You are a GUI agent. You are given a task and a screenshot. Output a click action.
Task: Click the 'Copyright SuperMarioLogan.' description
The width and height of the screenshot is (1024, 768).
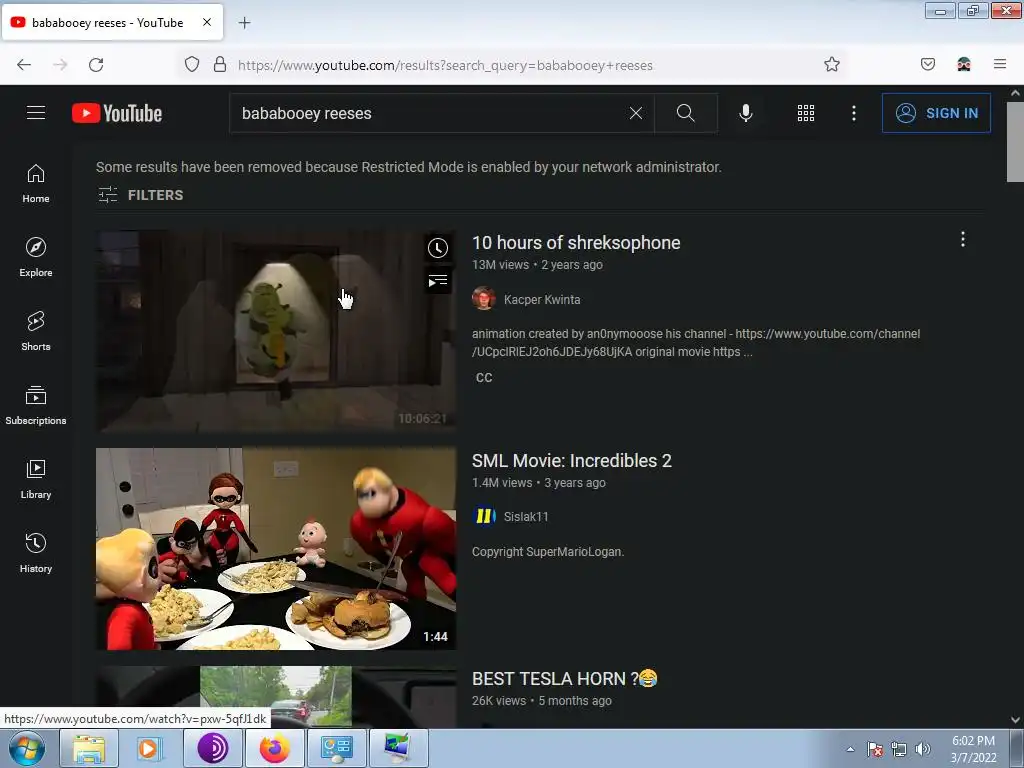(548, 552)
